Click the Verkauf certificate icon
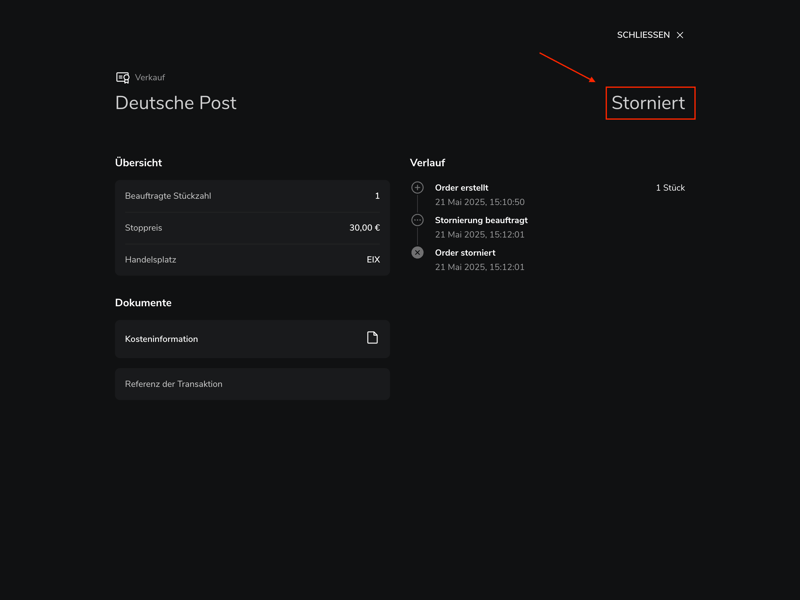This screenshot has height=600, width=800. (122, 78)
